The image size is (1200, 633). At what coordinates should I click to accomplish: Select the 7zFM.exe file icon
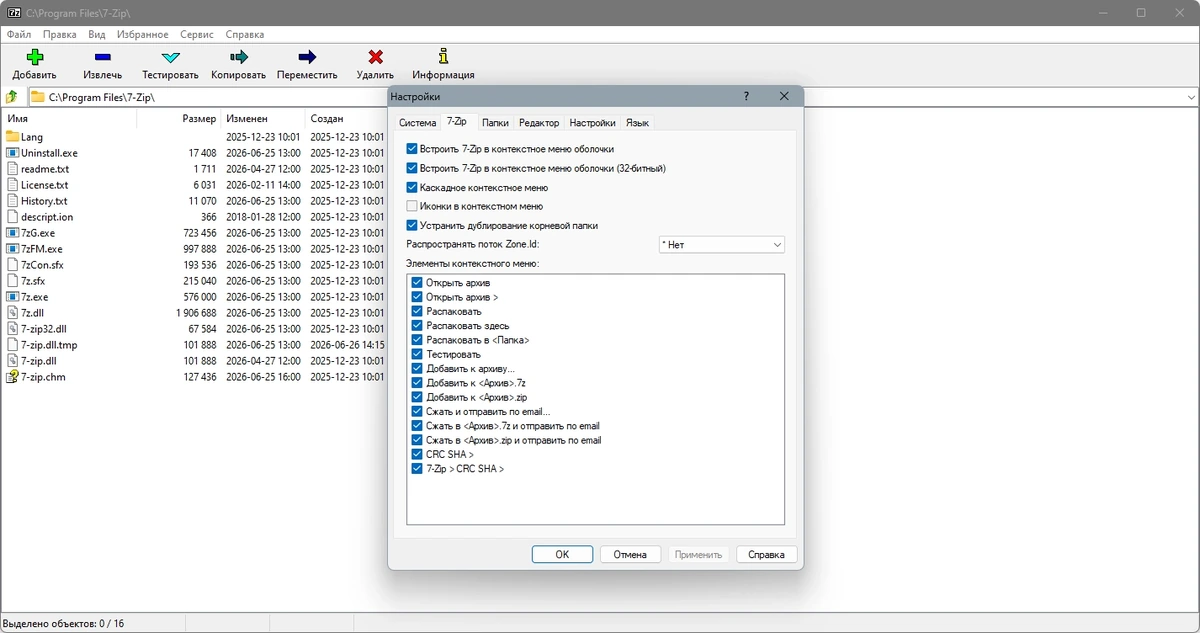tap(13, 249)
